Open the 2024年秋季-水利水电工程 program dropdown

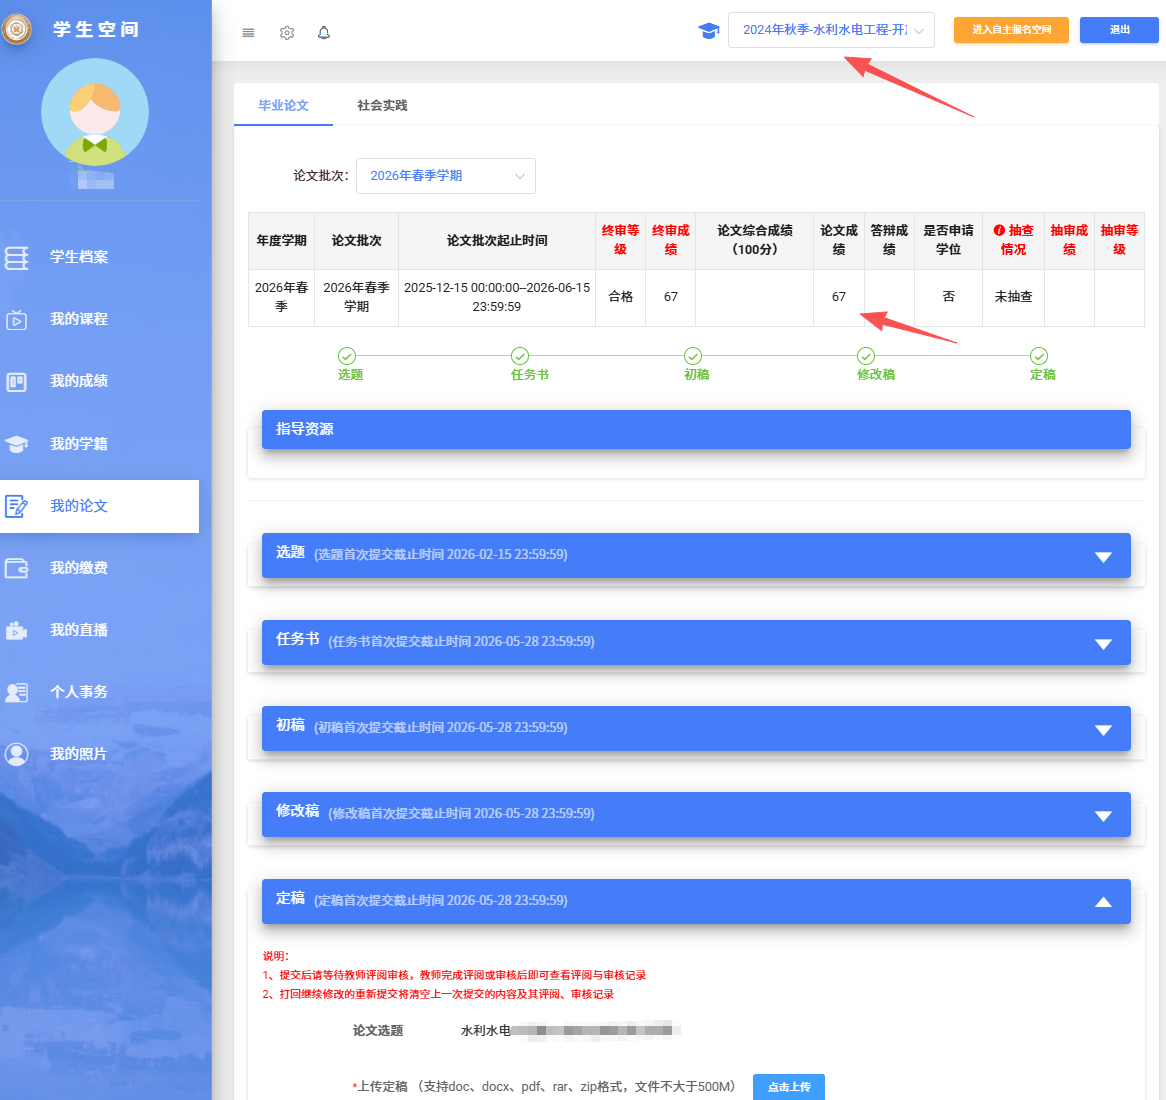coord(831,30)
